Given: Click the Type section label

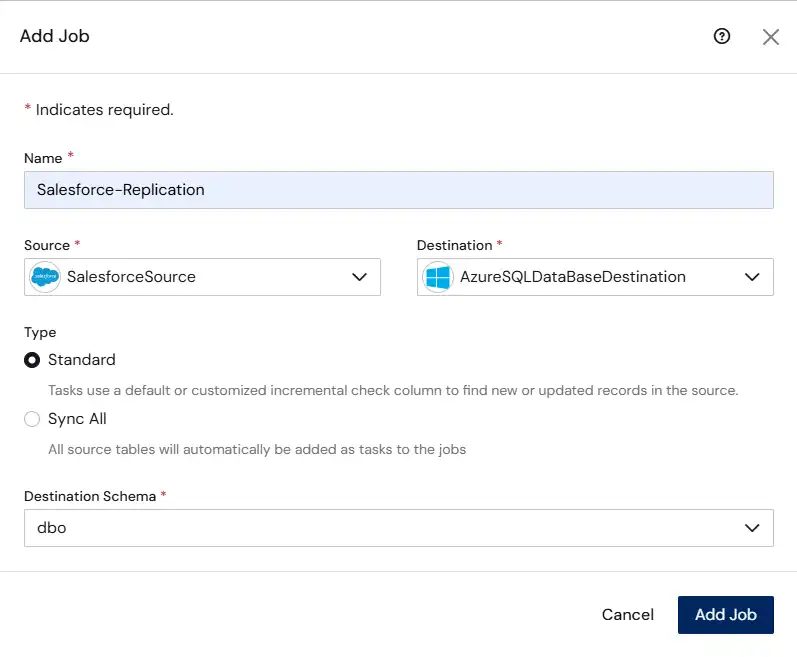Looking at the screenshot, I should pos(40,332).
